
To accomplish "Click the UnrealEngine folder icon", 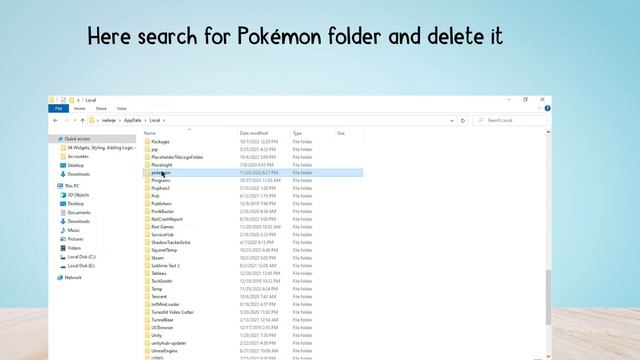I will (x=147, y=351).
